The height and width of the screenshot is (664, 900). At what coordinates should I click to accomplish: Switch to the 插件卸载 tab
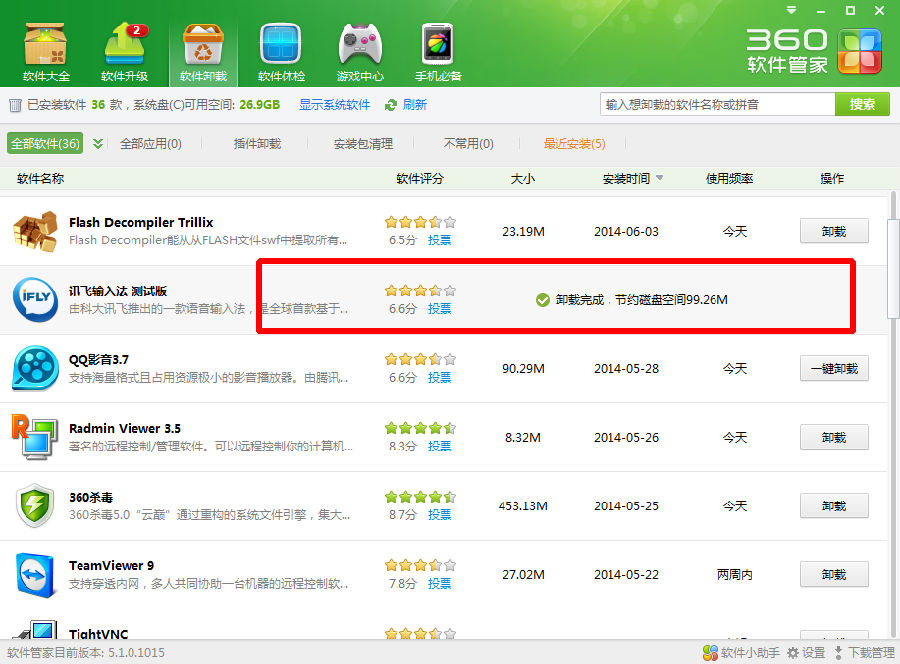[257, 143]
